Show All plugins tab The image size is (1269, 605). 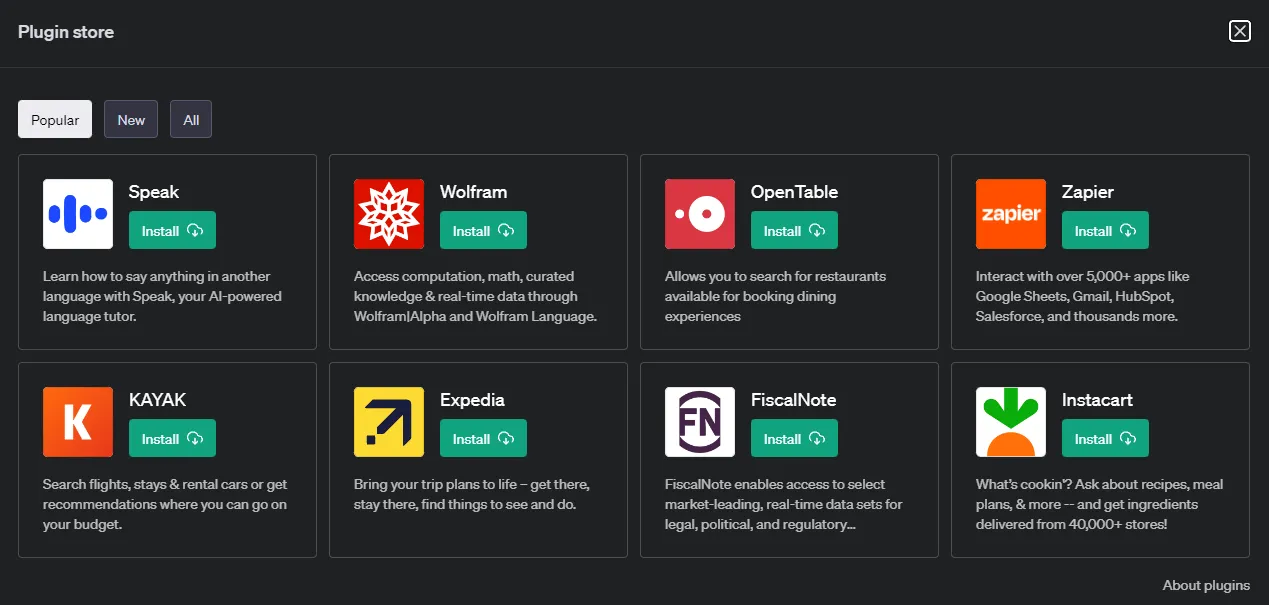[191, 119]
